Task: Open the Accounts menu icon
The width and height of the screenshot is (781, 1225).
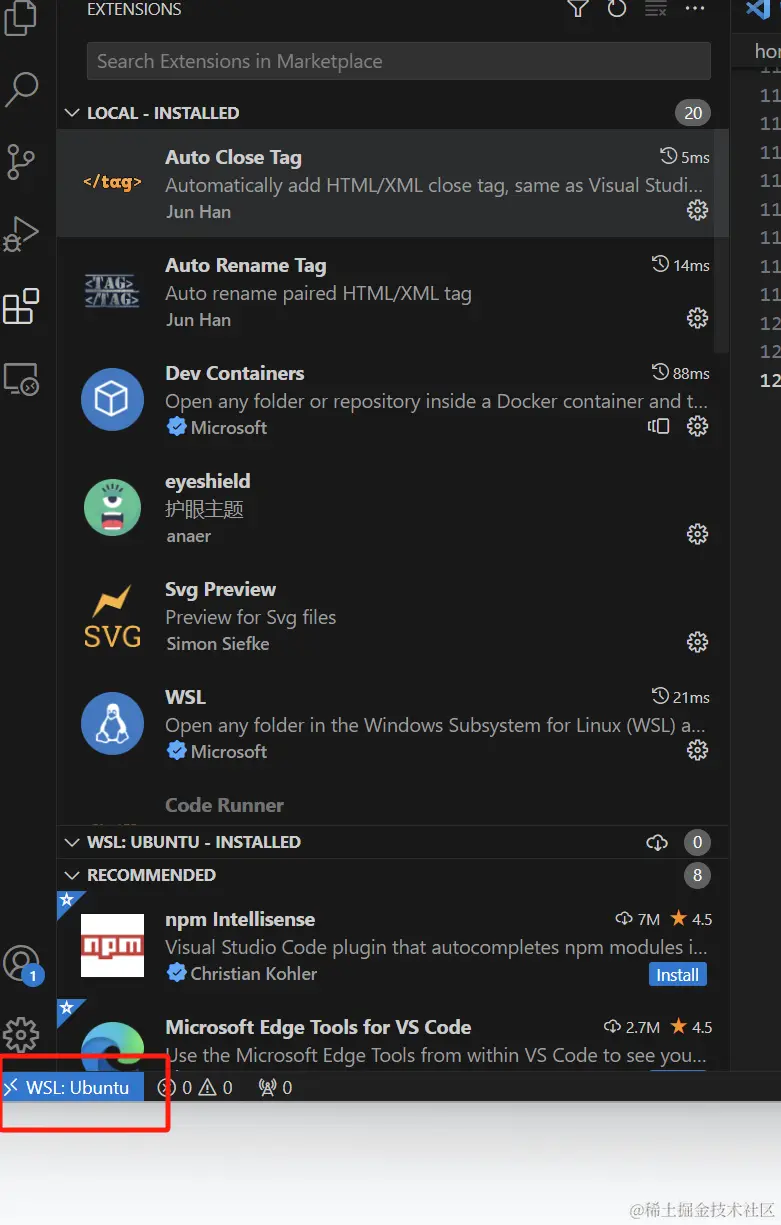Action: (x=21, y=964)
